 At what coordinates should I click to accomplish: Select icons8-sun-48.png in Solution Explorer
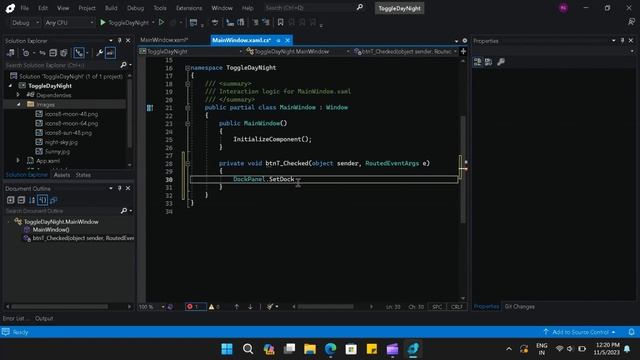coord(68,133)
